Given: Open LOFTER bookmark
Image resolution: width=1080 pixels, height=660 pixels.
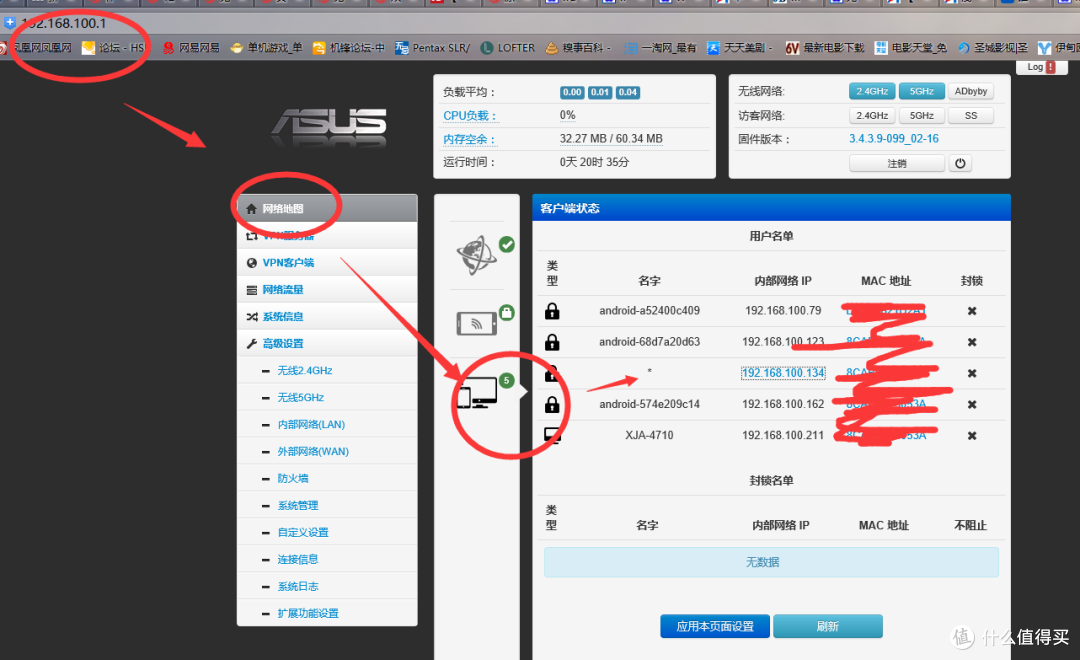Looking at the screenshot, I should point(508,48).
